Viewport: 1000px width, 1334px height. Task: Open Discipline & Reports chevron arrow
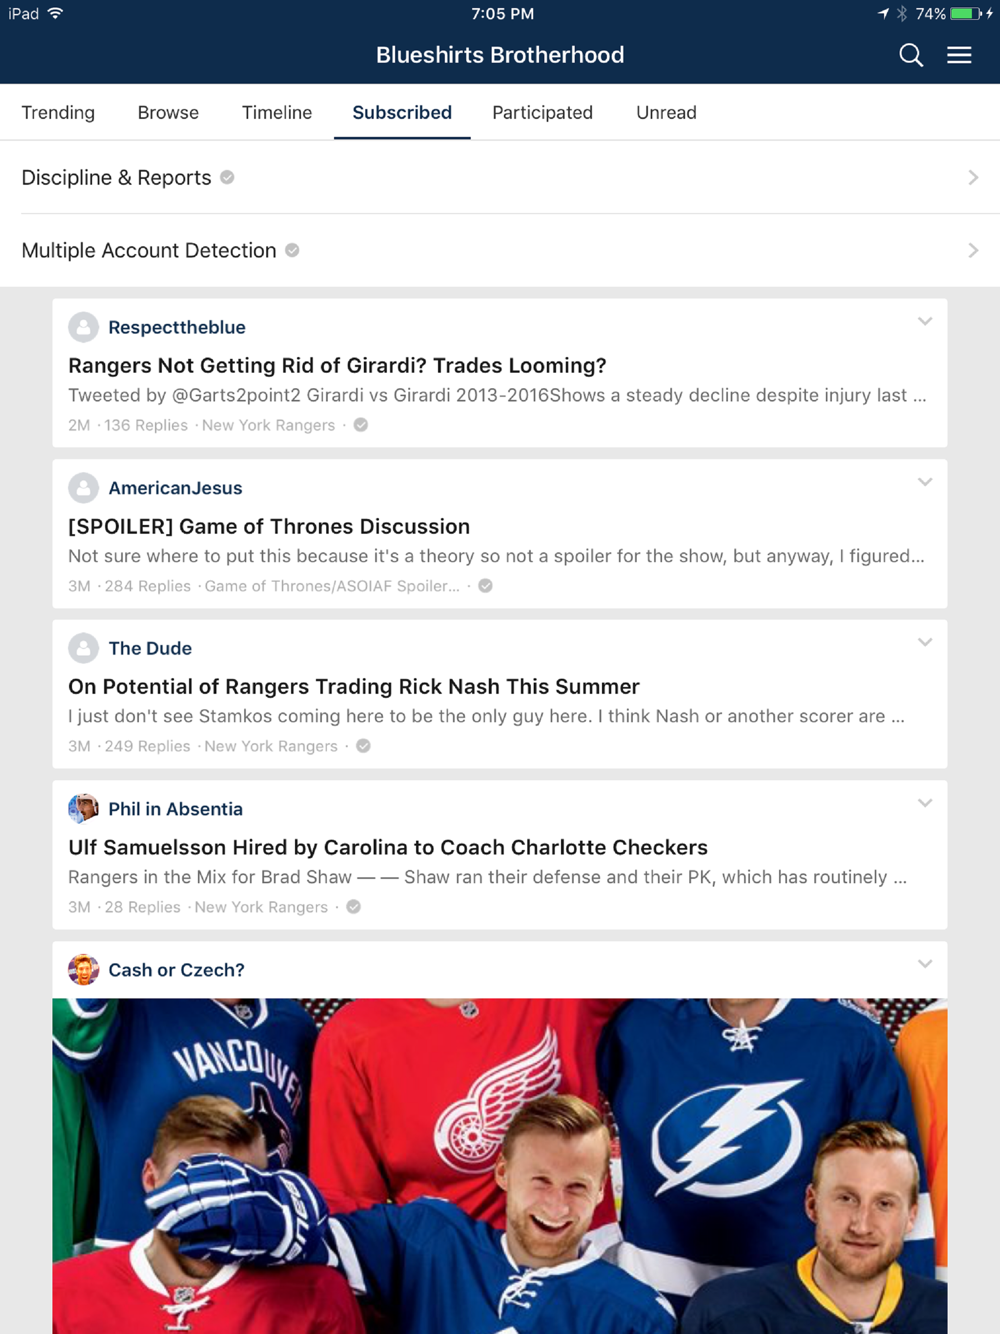tap(973, 177)
